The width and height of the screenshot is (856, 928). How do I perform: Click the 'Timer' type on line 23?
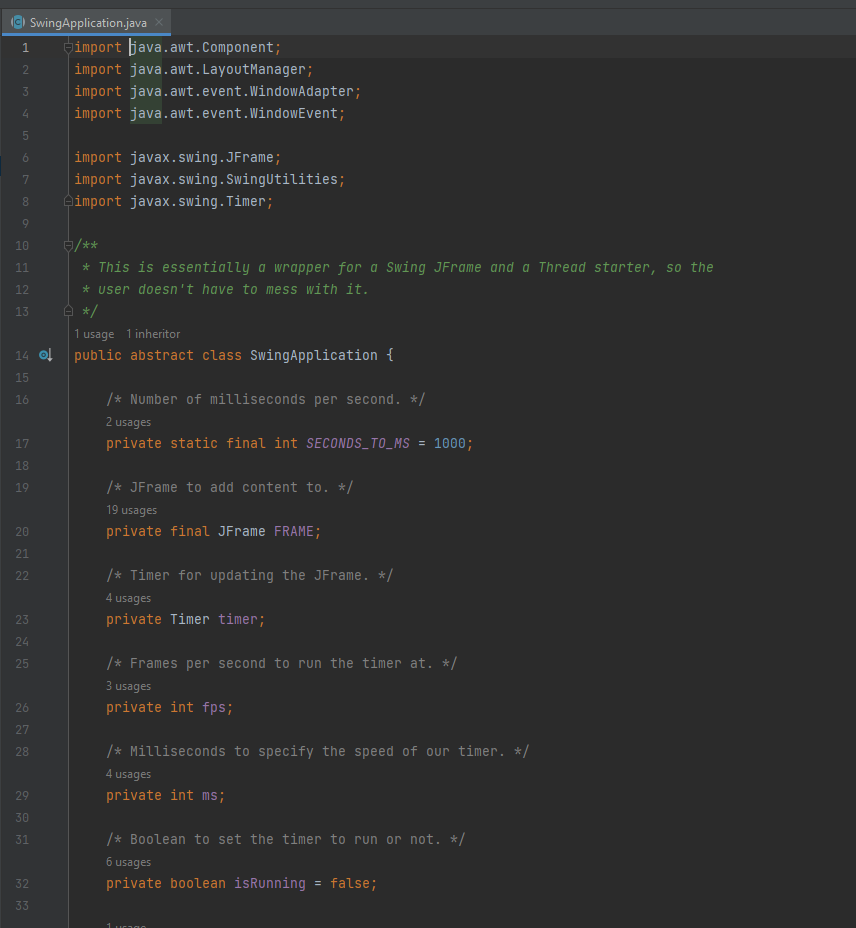[x=189, y=620]
